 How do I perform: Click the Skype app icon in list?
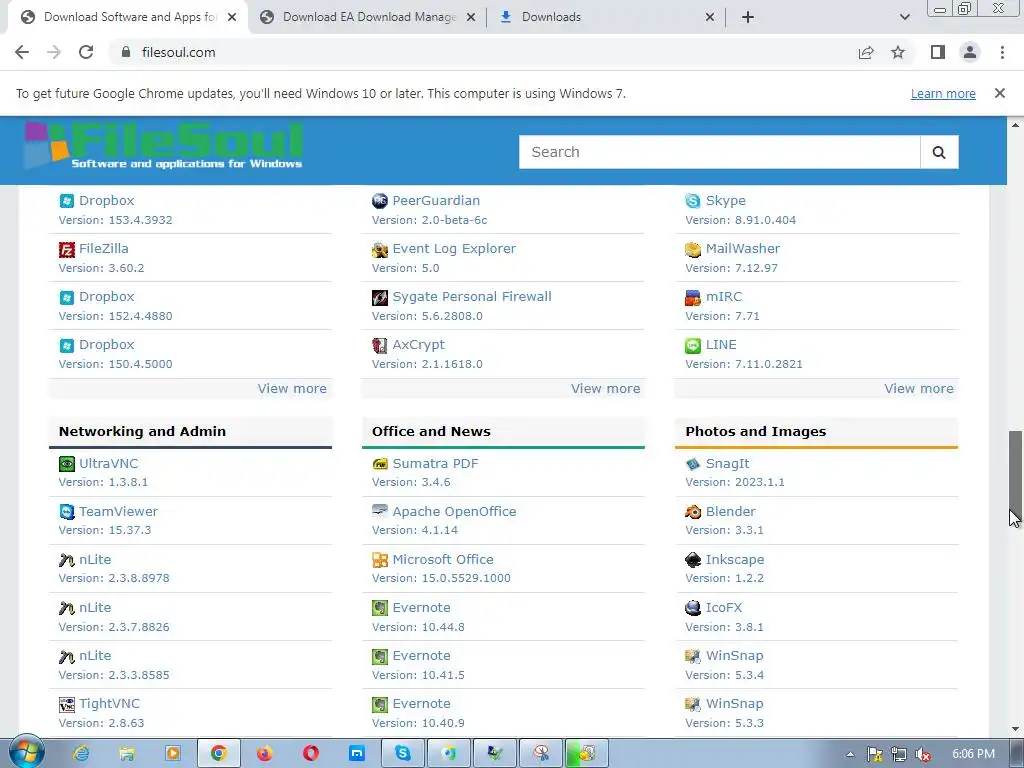pos(693,201)
